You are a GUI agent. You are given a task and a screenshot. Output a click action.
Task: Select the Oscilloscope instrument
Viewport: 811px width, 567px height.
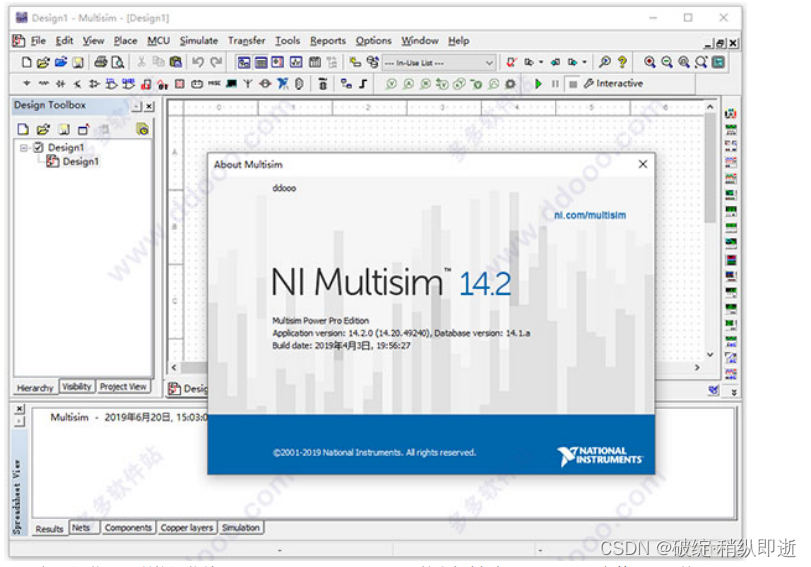pyautogui.click(x=730, y=162)
